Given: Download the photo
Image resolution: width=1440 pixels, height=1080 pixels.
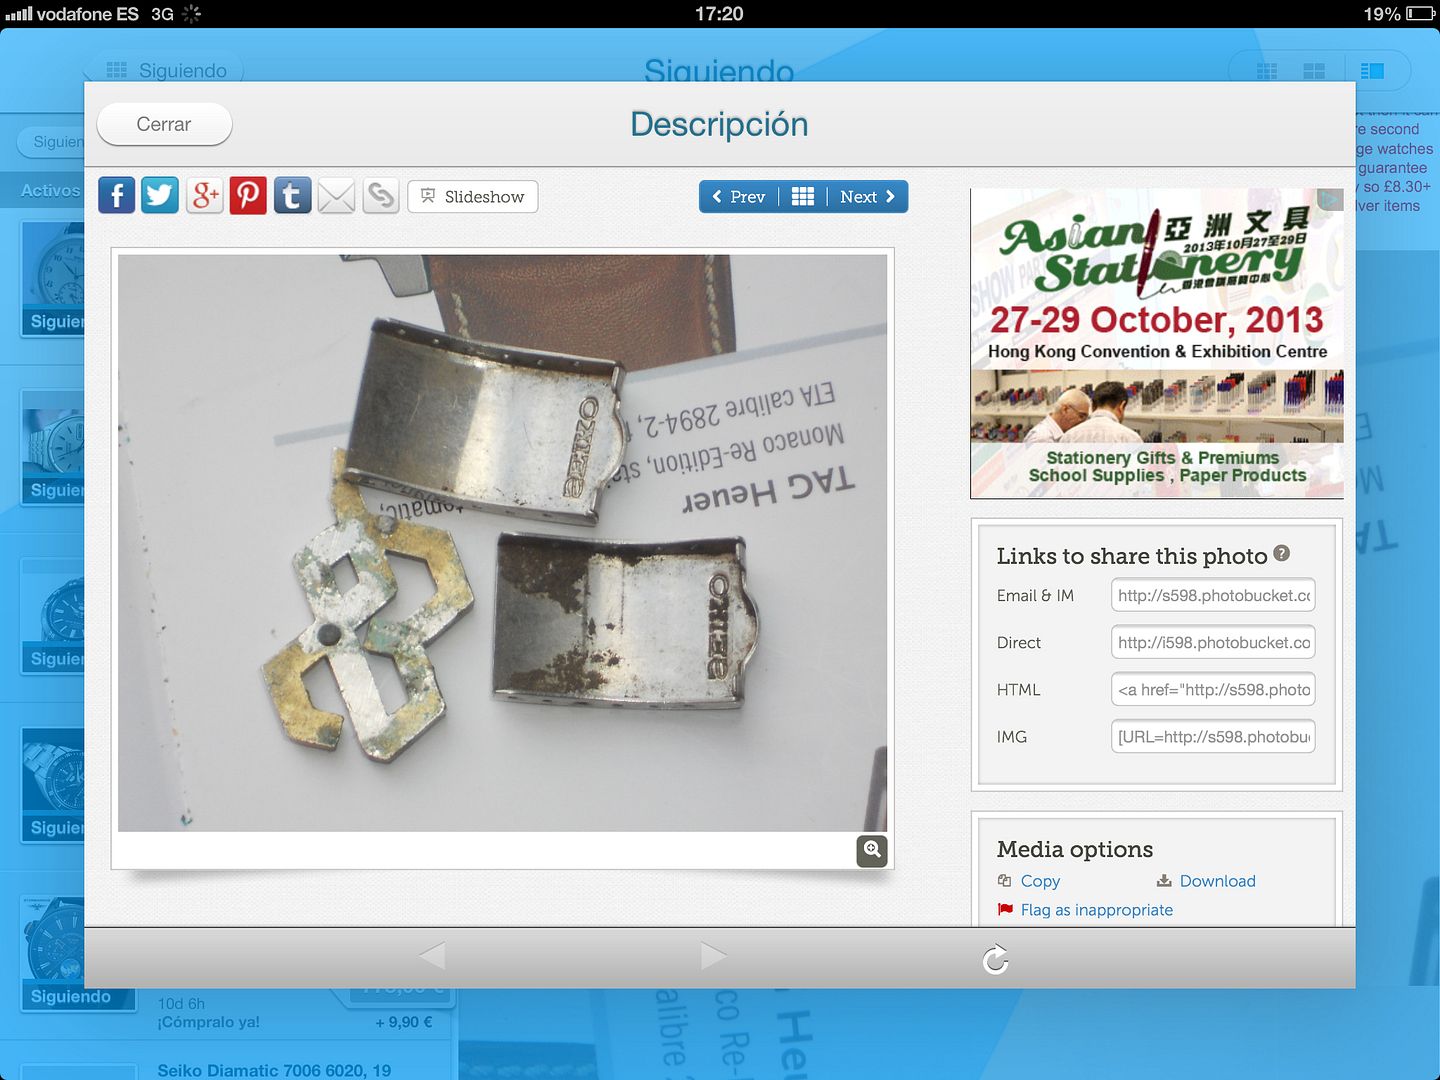Looking at the screenshot, I should pos(1206,881).
